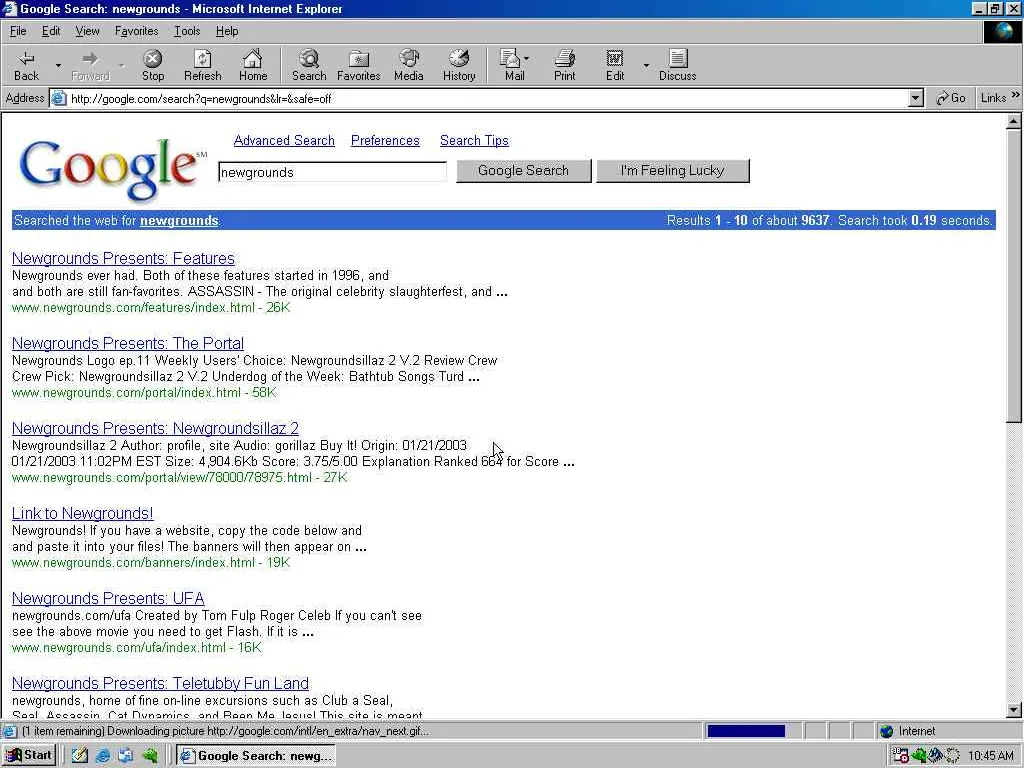Click the green quick launch icon
The image size is (1024, 768).
click(x=150, y=756)
